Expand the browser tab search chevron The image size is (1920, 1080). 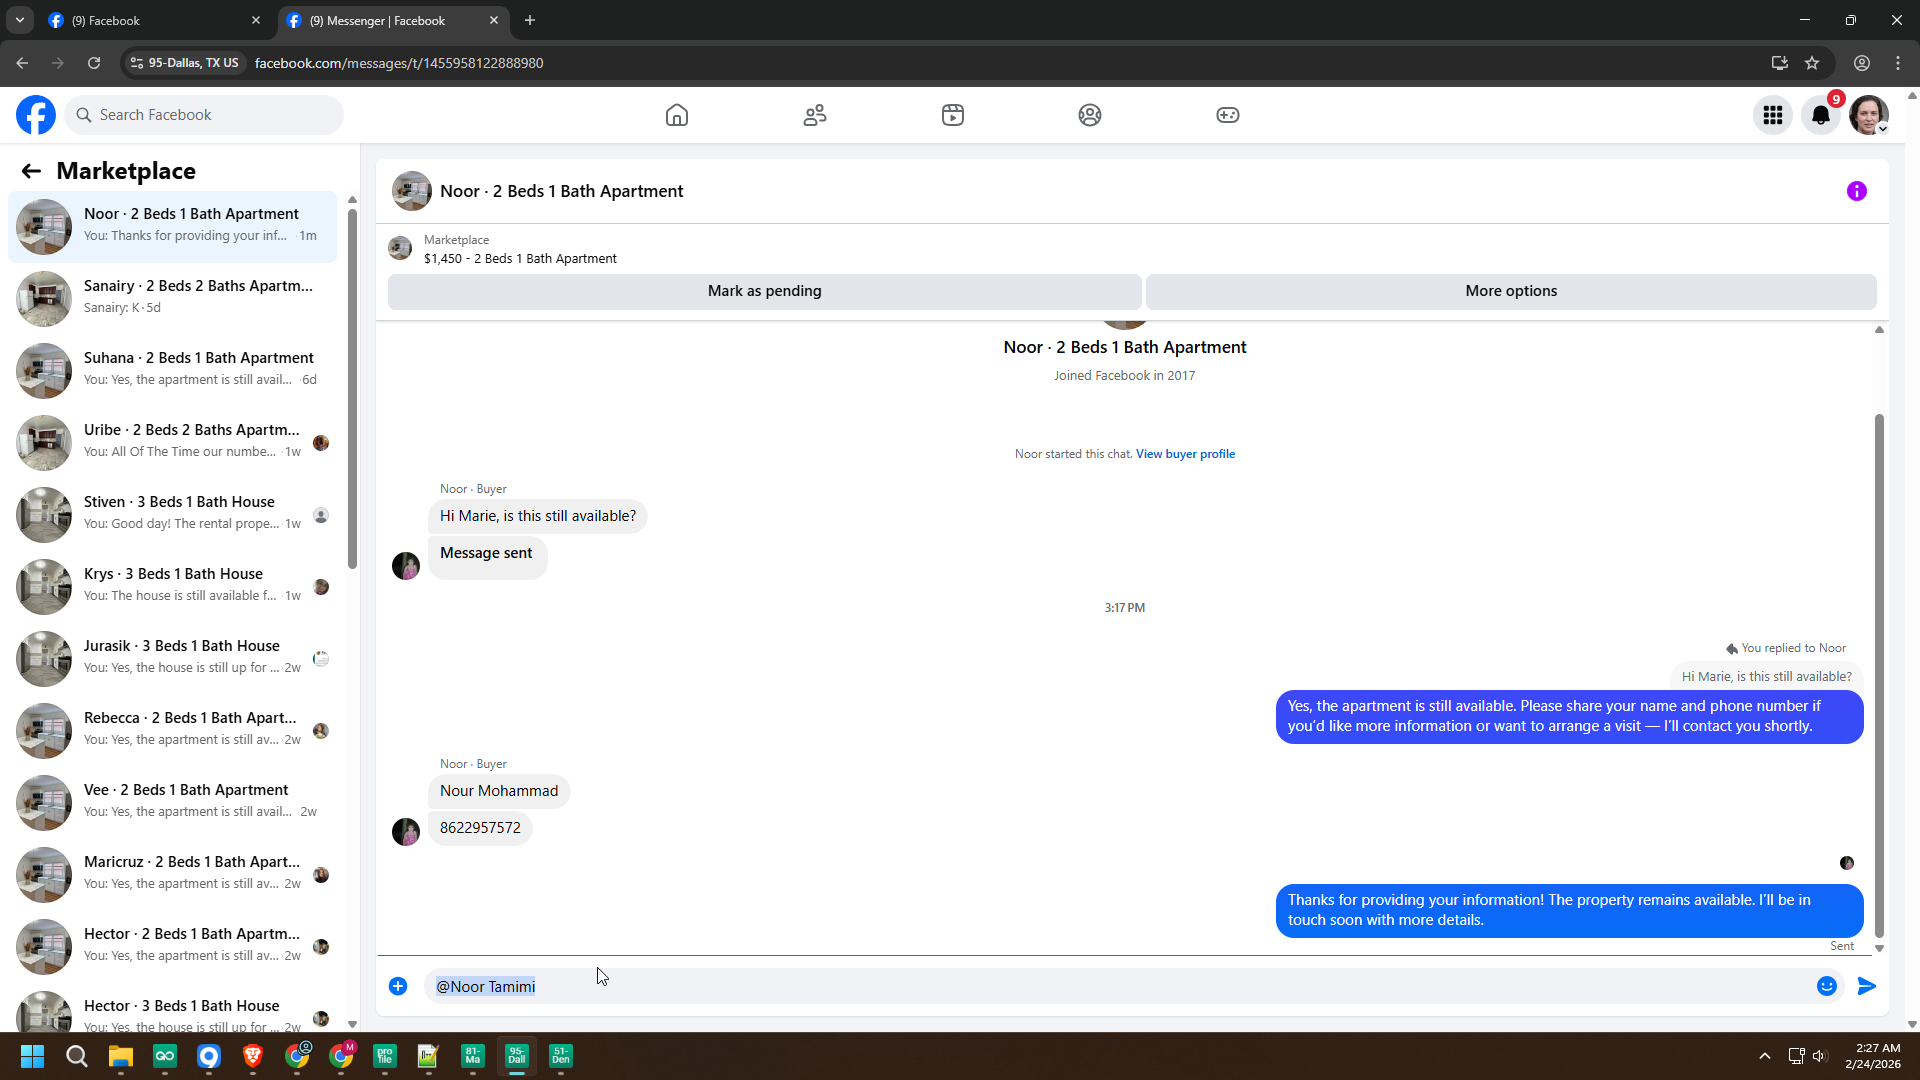click(19, 20)
